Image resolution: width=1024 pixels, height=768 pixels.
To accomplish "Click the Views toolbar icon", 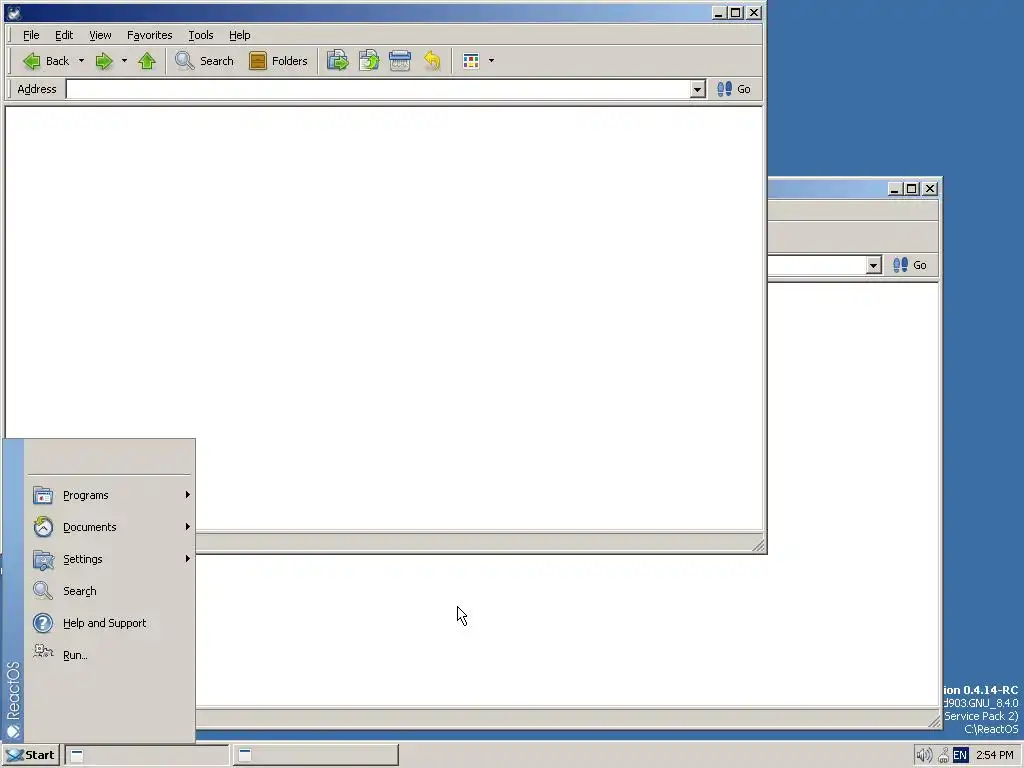I will [x=471, y=61].
